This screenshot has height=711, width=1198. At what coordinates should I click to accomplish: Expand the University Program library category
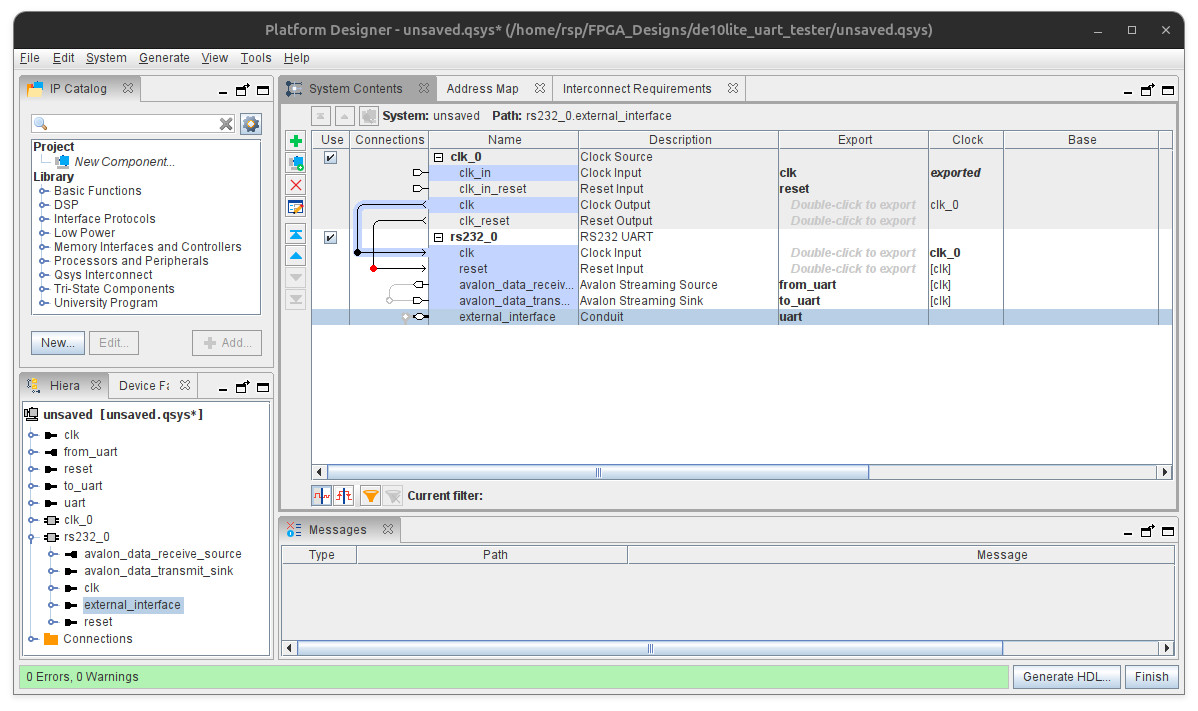click(44, 303)
